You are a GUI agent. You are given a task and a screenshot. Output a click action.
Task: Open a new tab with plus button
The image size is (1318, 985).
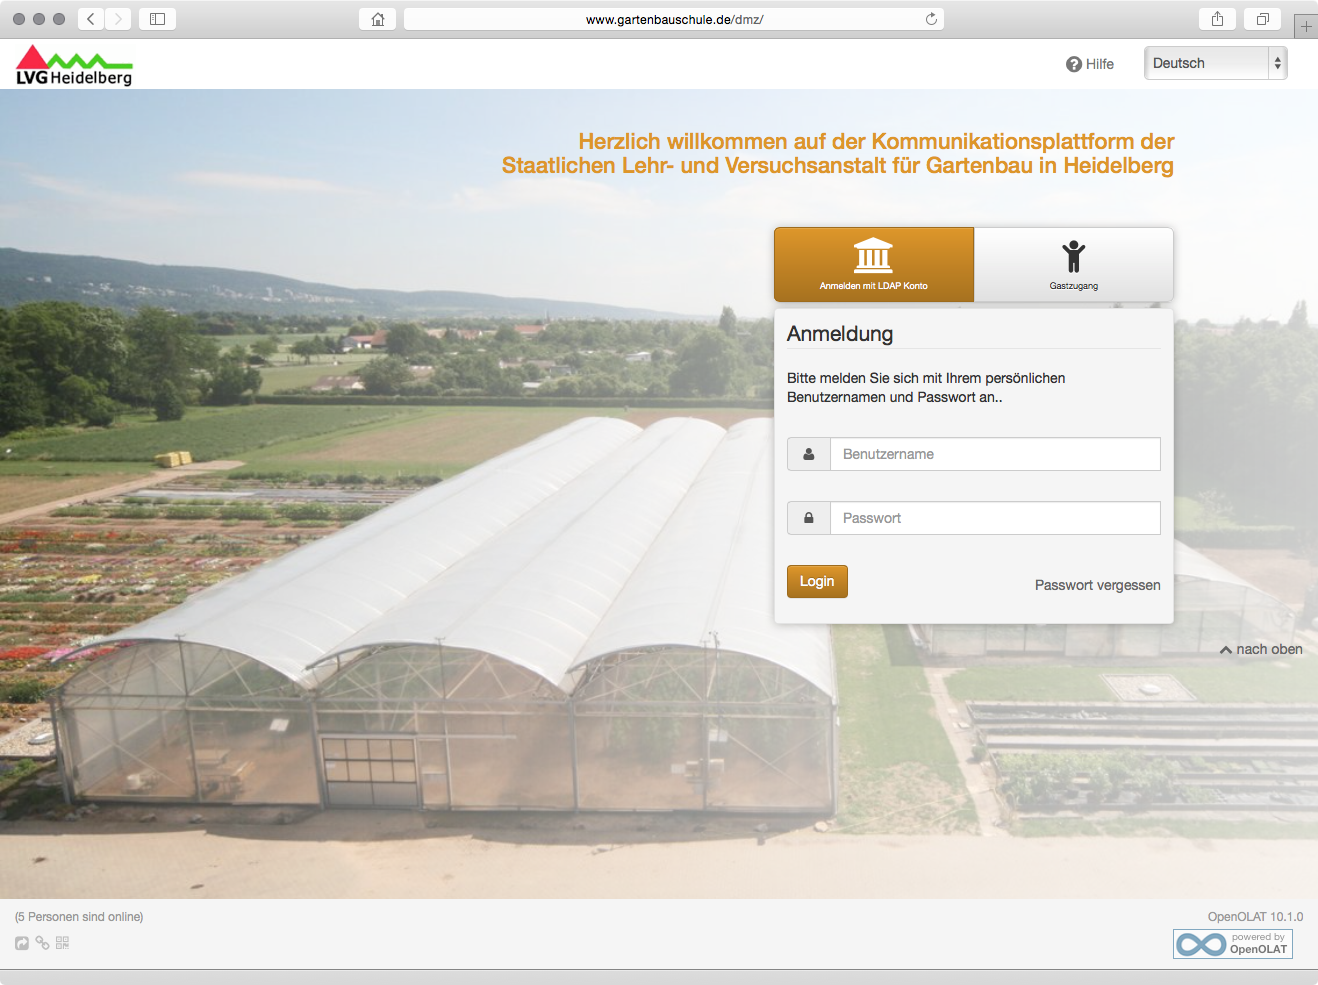pos(1306,27)
